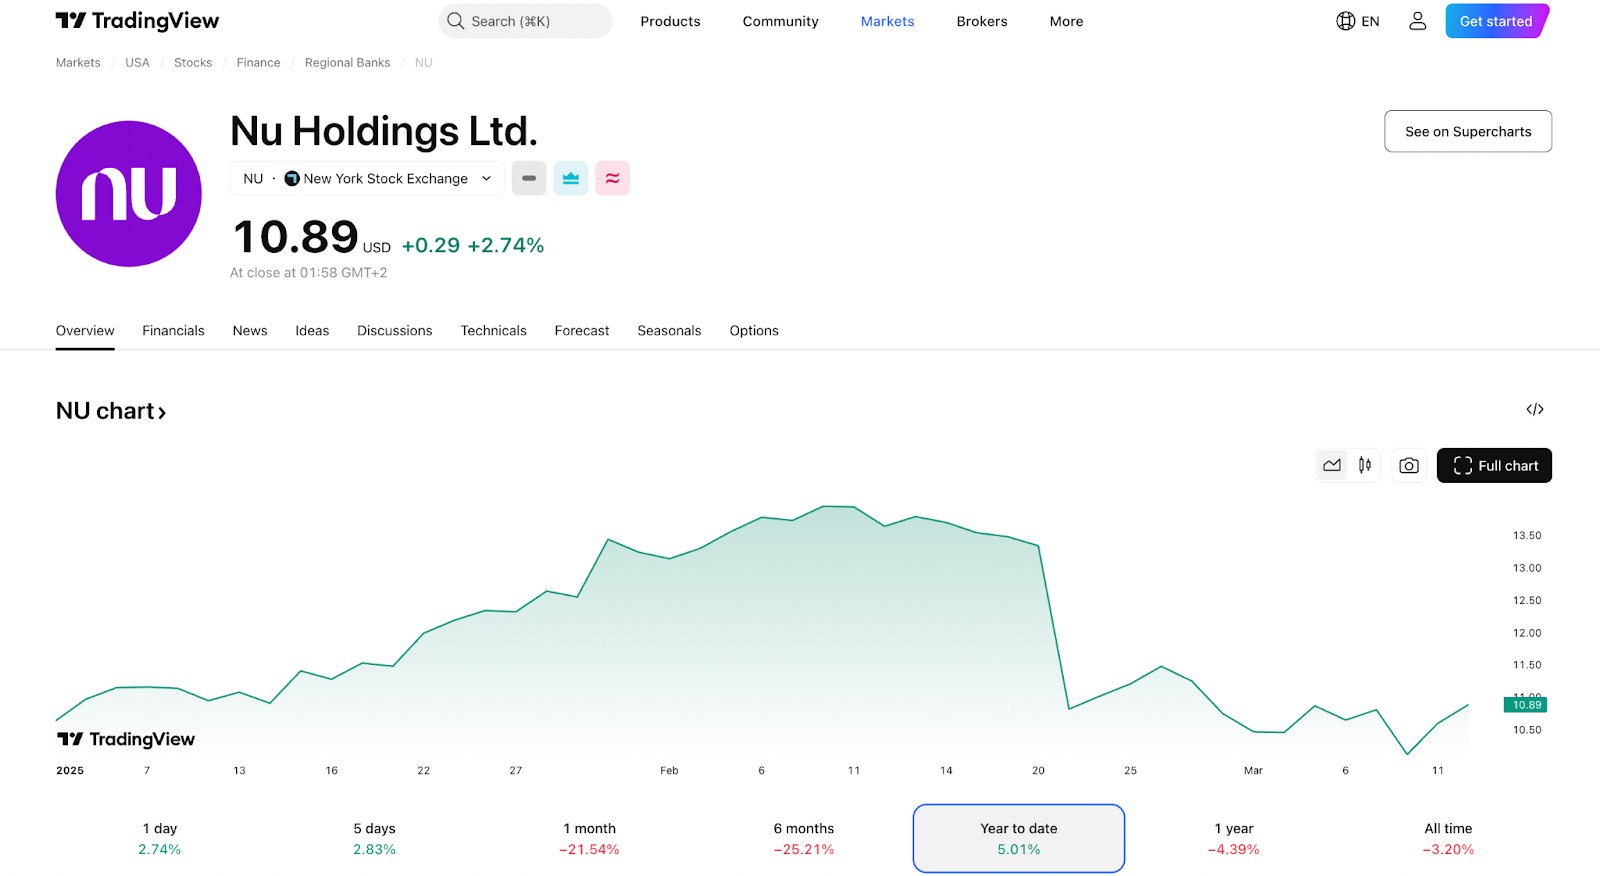The height and width of the screenshot is (876, 1600).
Task: Go to Regional Banks breadcrumb link
Action: [347, 62]
